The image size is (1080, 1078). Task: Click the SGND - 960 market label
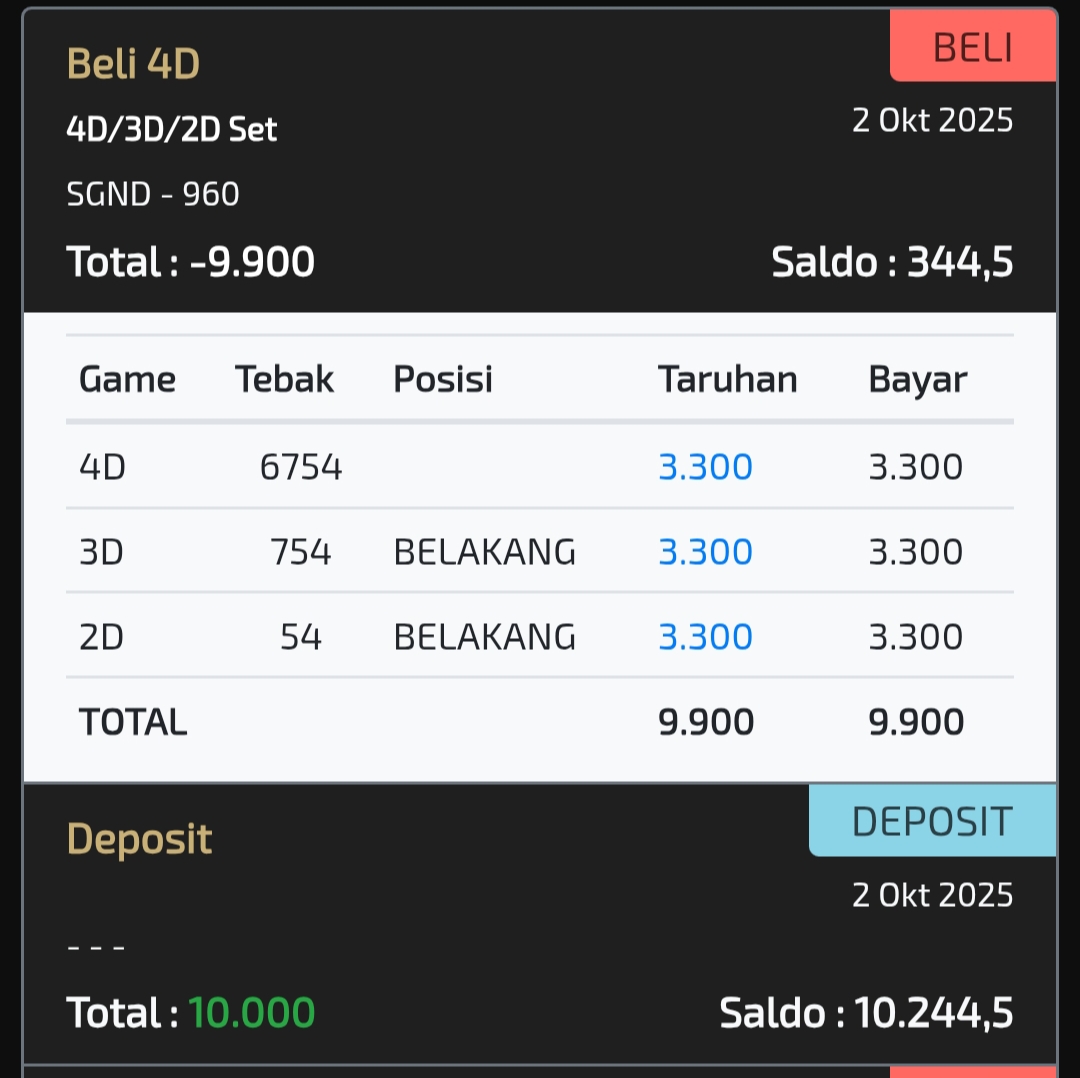[153, 194]
